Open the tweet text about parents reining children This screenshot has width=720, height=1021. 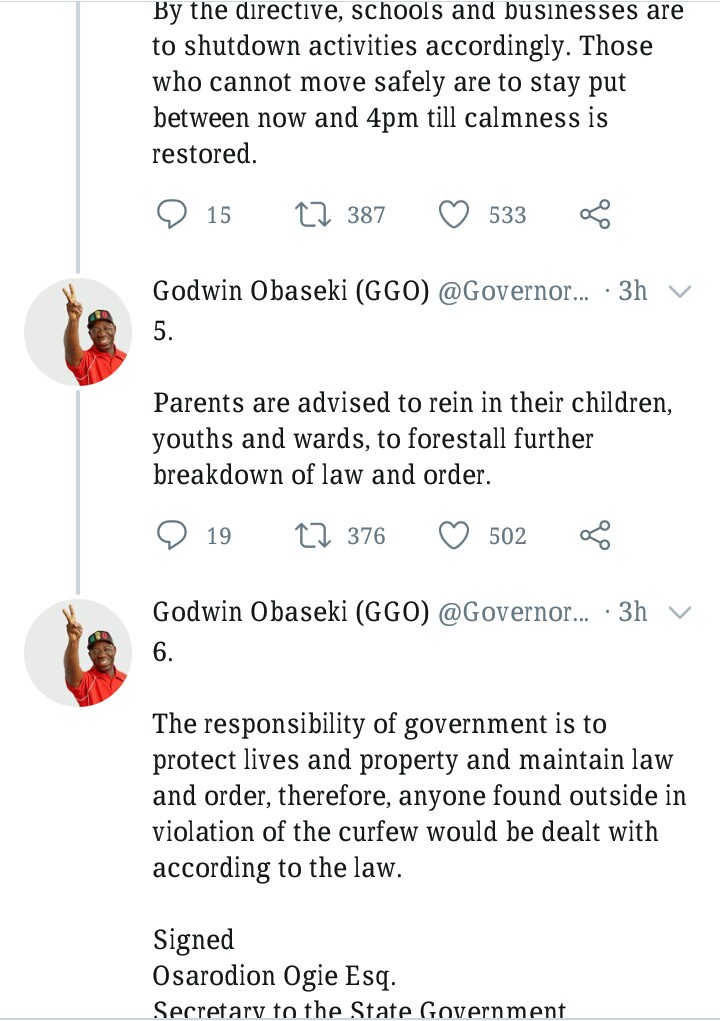pos(408,439)
